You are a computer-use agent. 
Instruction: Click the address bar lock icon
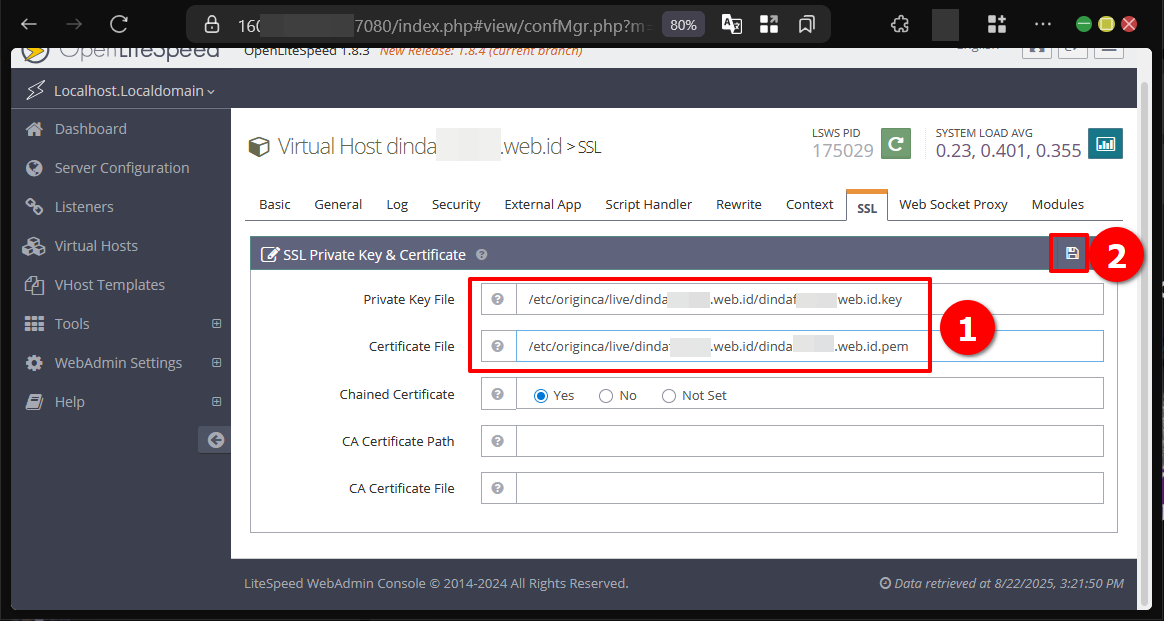click(x=212, y=24)
